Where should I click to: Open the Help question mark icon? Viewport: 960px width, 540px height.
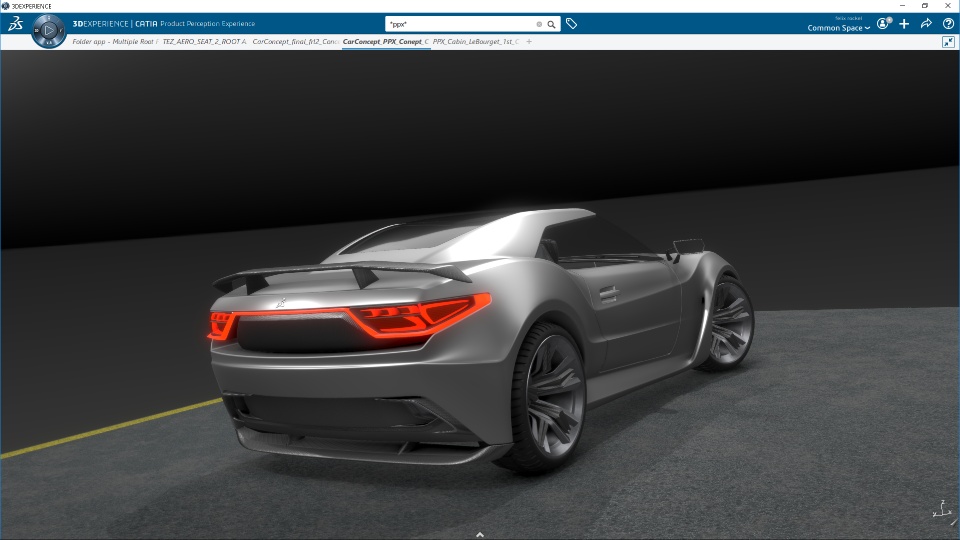(x=948, y=23)
